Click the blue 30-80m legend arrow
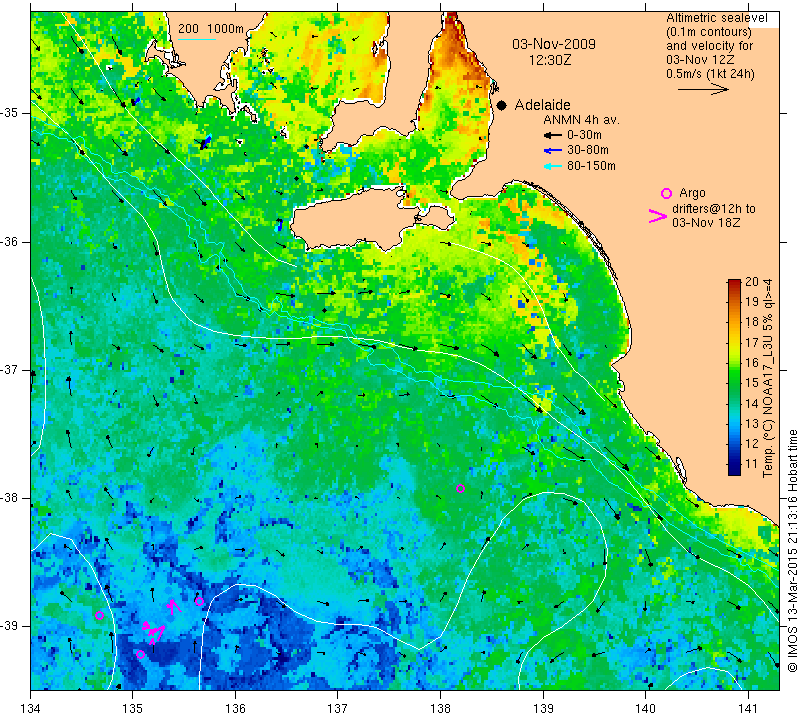Screen dimensions: 800x720 553,151
